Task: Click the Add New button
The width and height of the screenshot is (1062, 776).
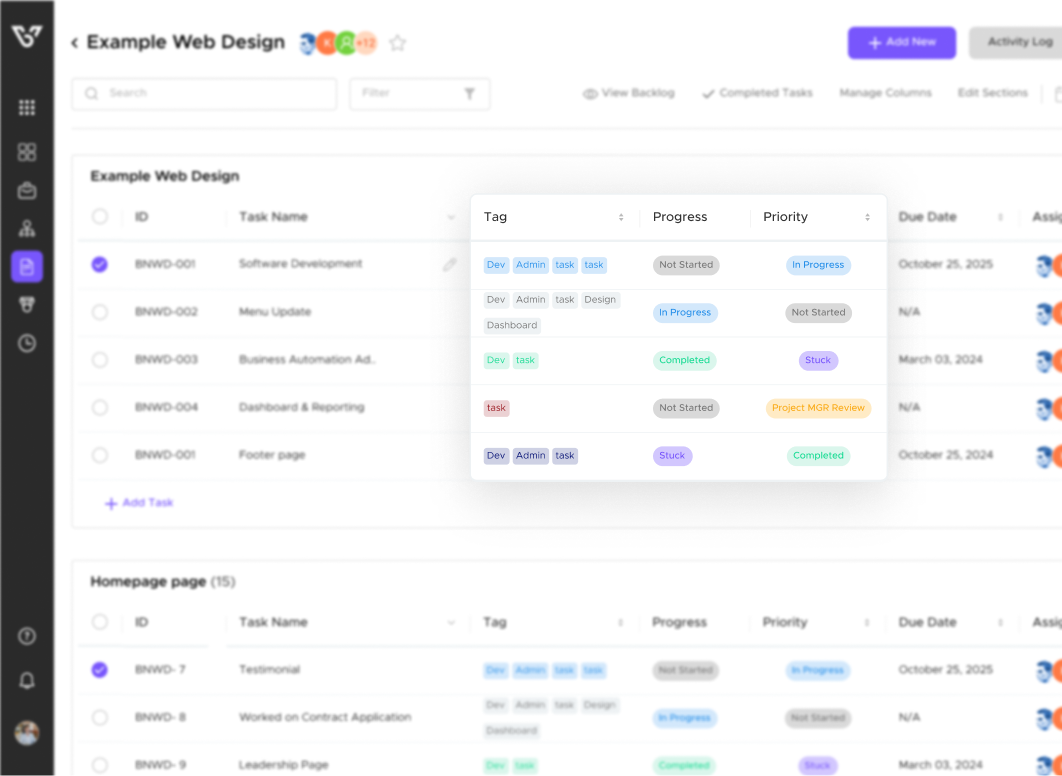Action: coord(901,43)
